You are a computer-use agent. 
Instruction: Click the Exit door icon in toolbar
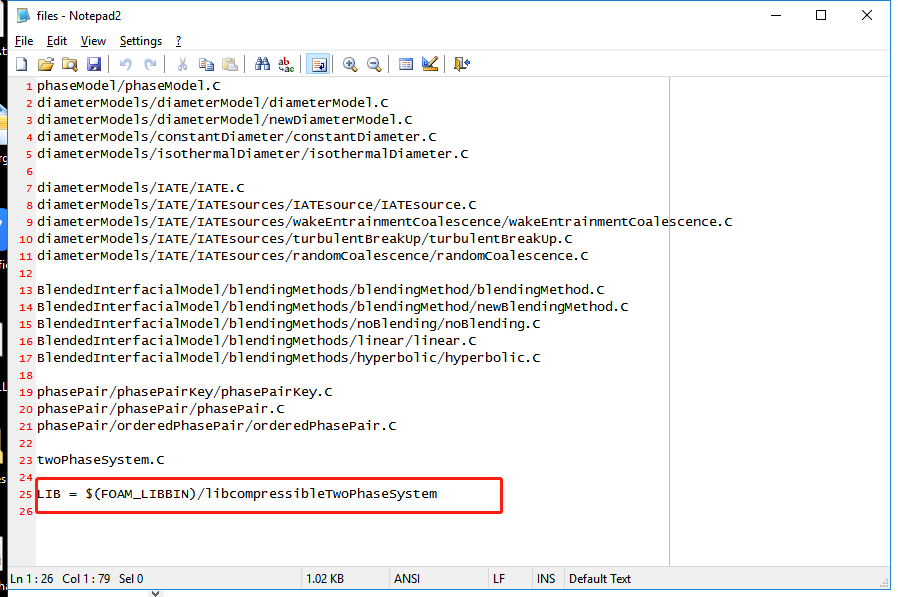(461, 64)
